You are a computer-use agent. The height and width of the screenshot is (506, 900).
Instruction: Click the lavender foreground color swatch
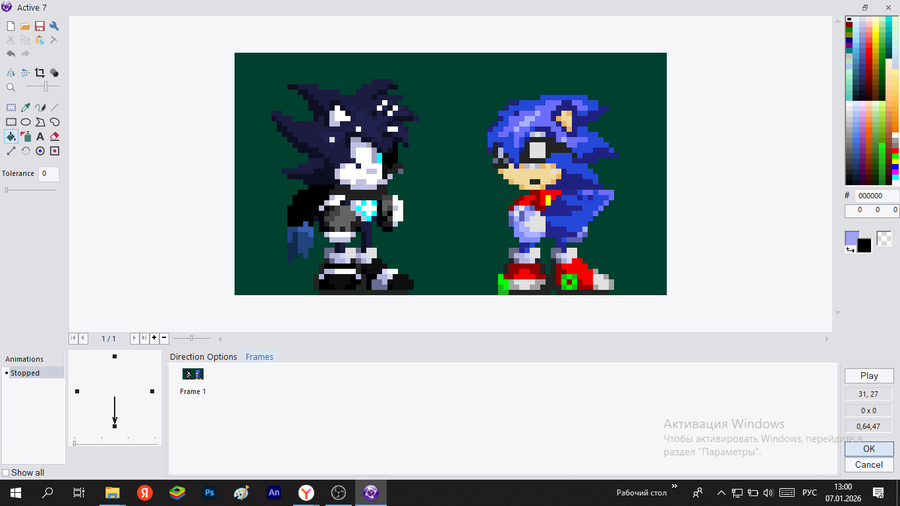click(852, 238)
